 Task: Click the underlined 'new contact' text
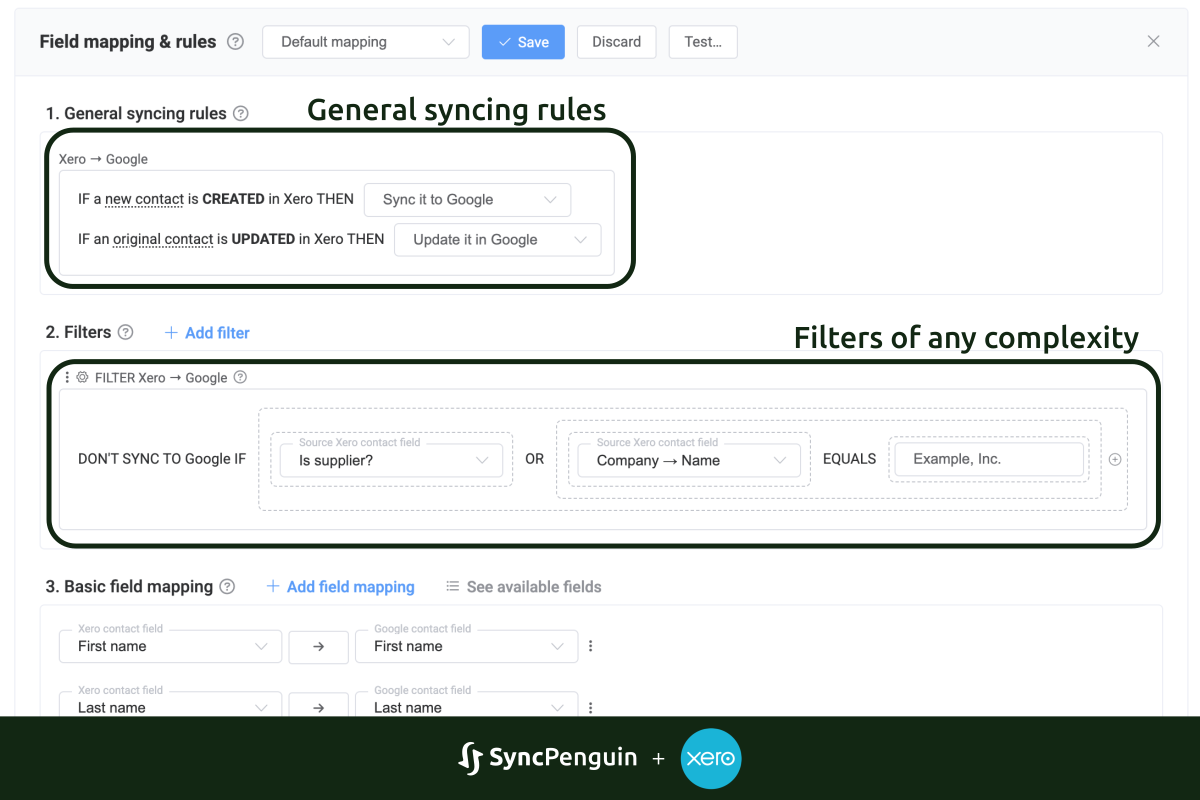point(144,199)
